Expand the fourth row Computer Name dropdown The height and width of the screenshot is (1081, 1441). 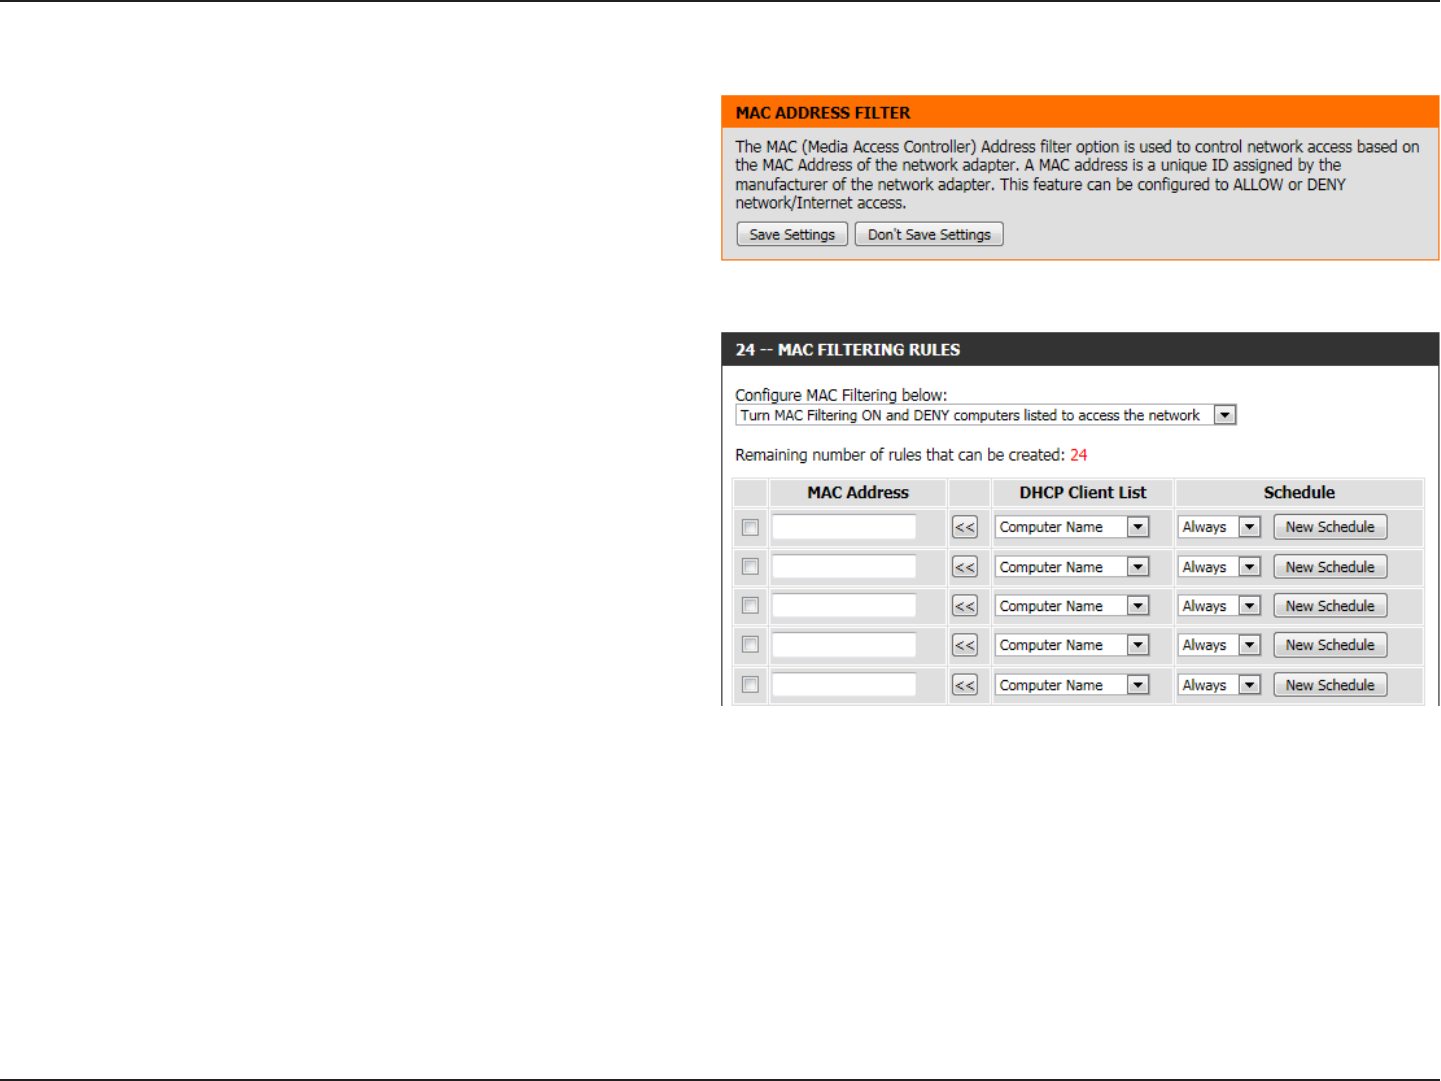(1072, 645)
